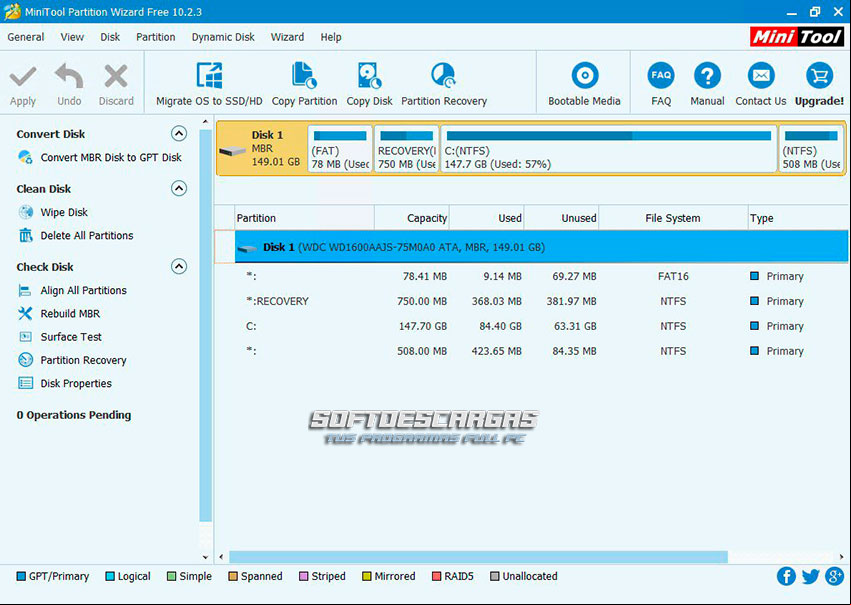851x605 pixels.
Task: Choose Delete All Partitions in sidebar
Action: 75,235
